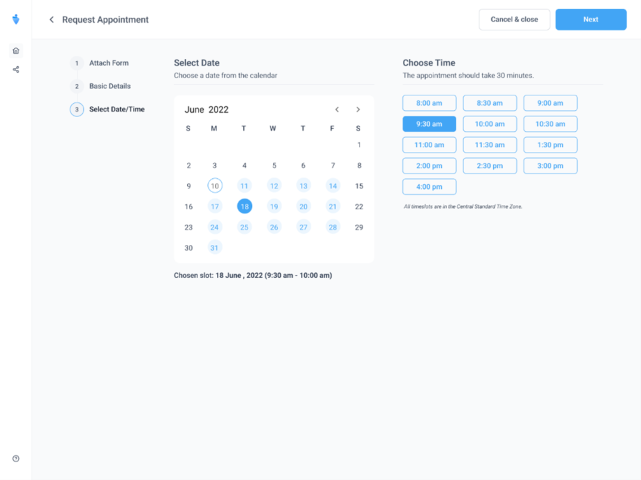This screenshot has width=641, height=480.
Task: Click the Next button
Action: click(x=590, y=19)
